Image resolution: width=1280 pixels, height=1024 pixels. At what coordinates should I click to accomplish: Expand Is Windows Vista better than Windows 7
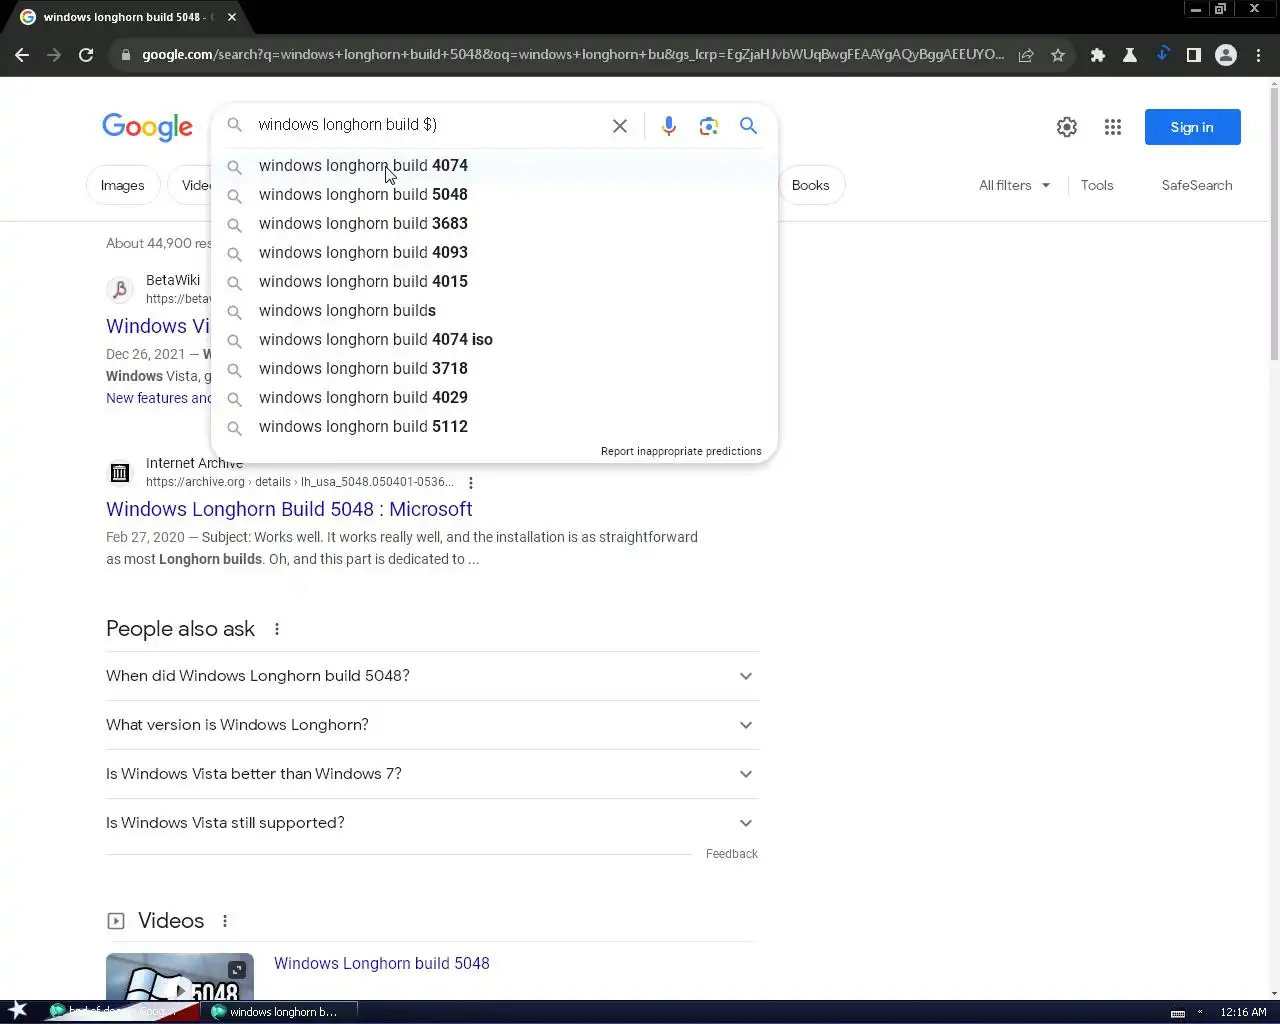tap(432, 774)
